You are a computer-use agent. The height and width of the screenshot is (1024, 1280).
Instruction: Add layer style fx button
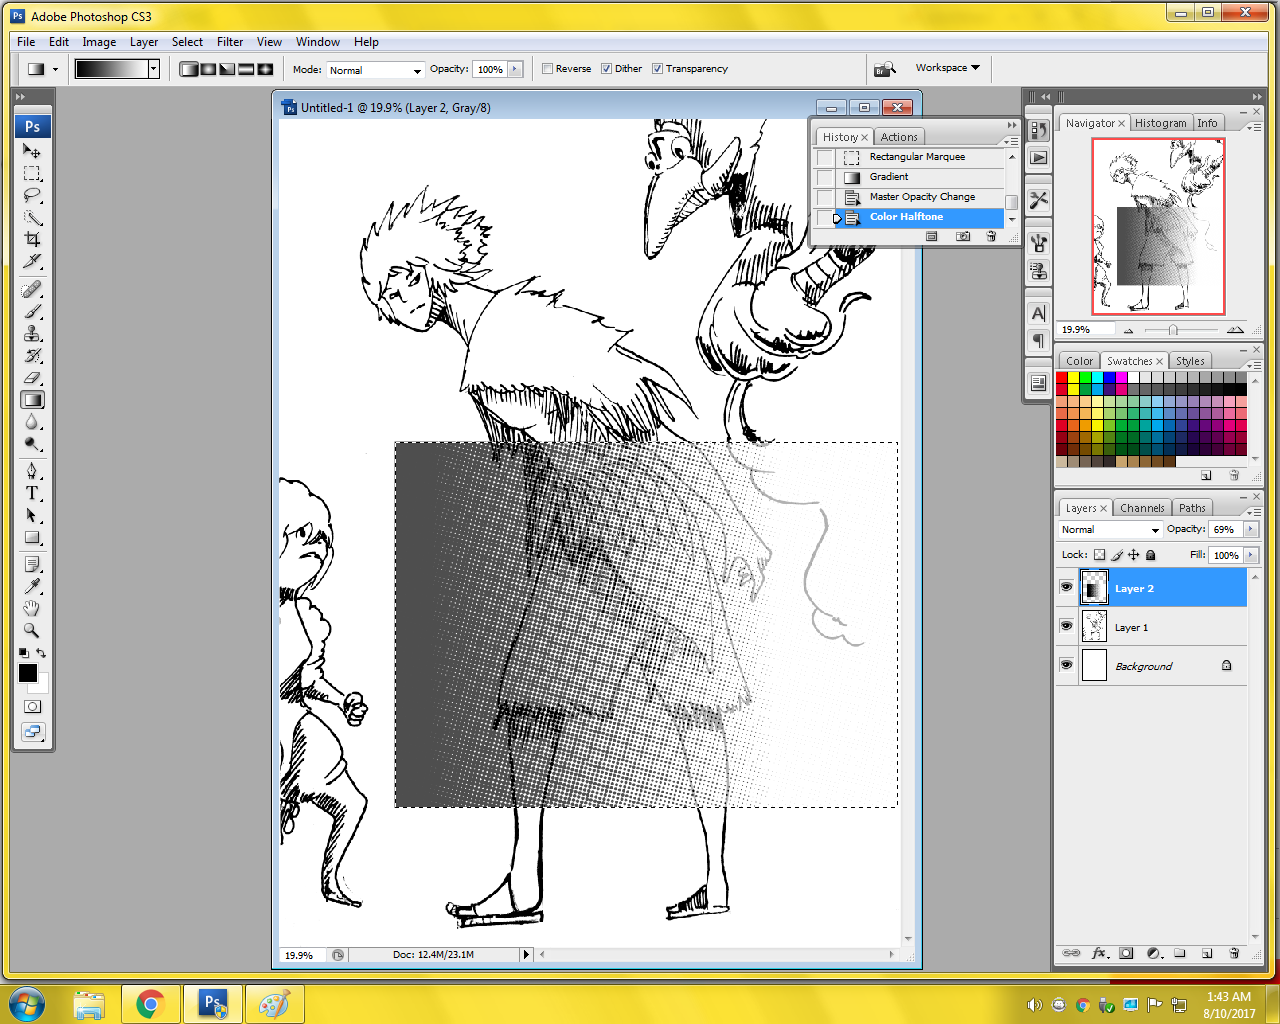coord(1099,953)
